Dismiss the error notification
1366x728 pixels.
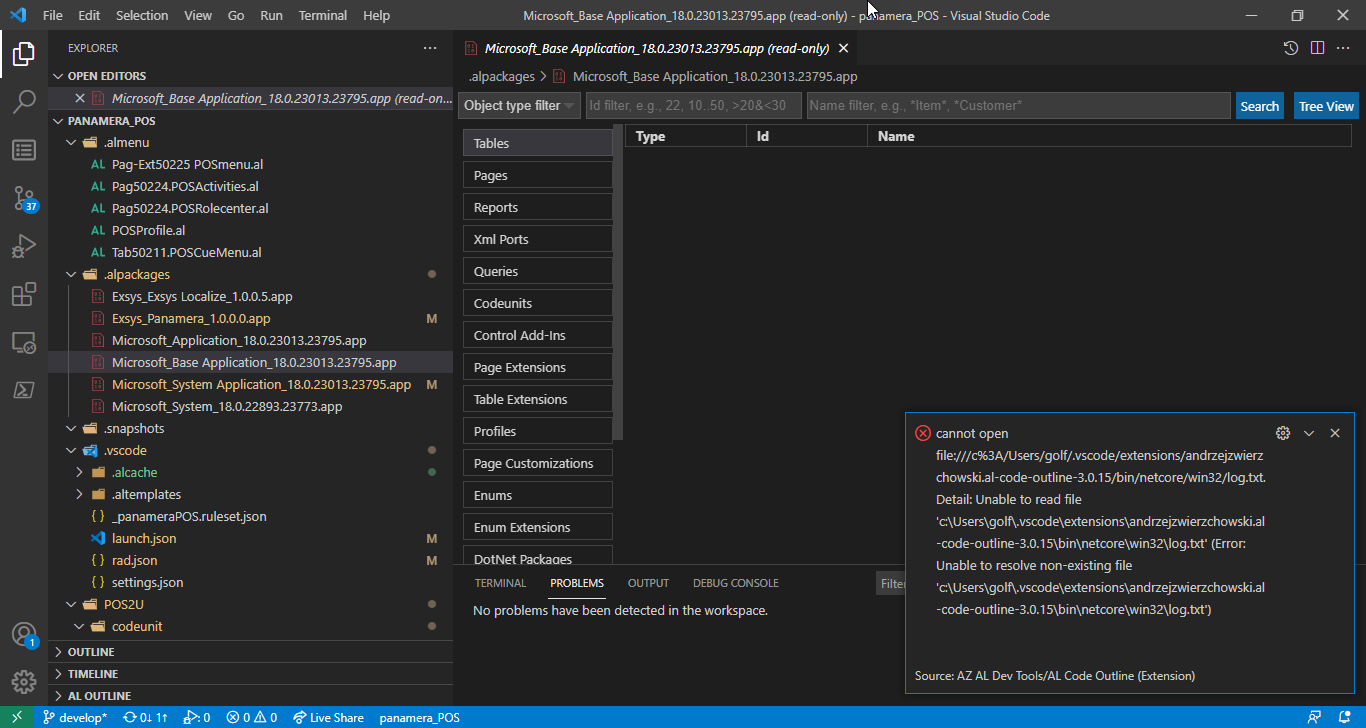click(1335, 433)
